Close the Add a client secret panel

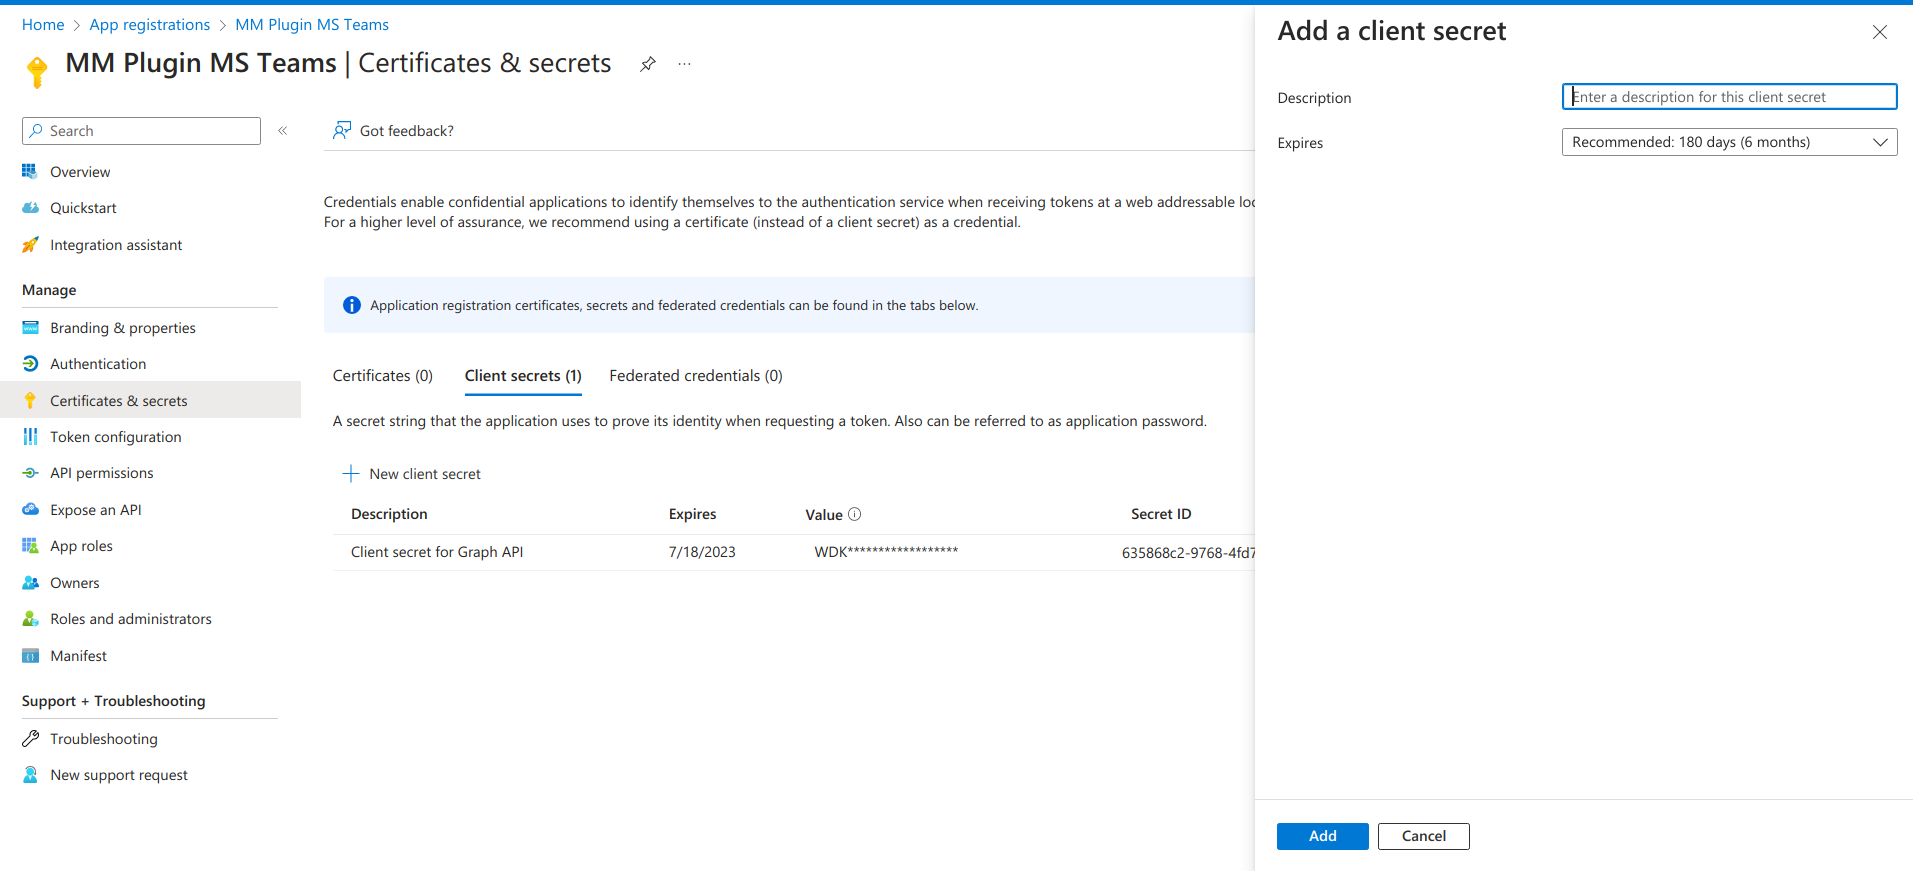[x=1880, y=32]
